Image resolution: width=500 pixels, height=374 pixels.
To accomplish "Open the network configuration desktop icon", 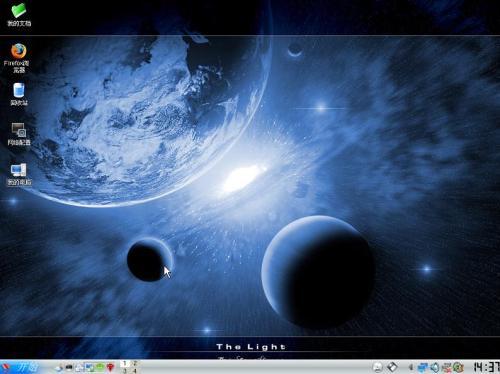I will tap(19, 130).
